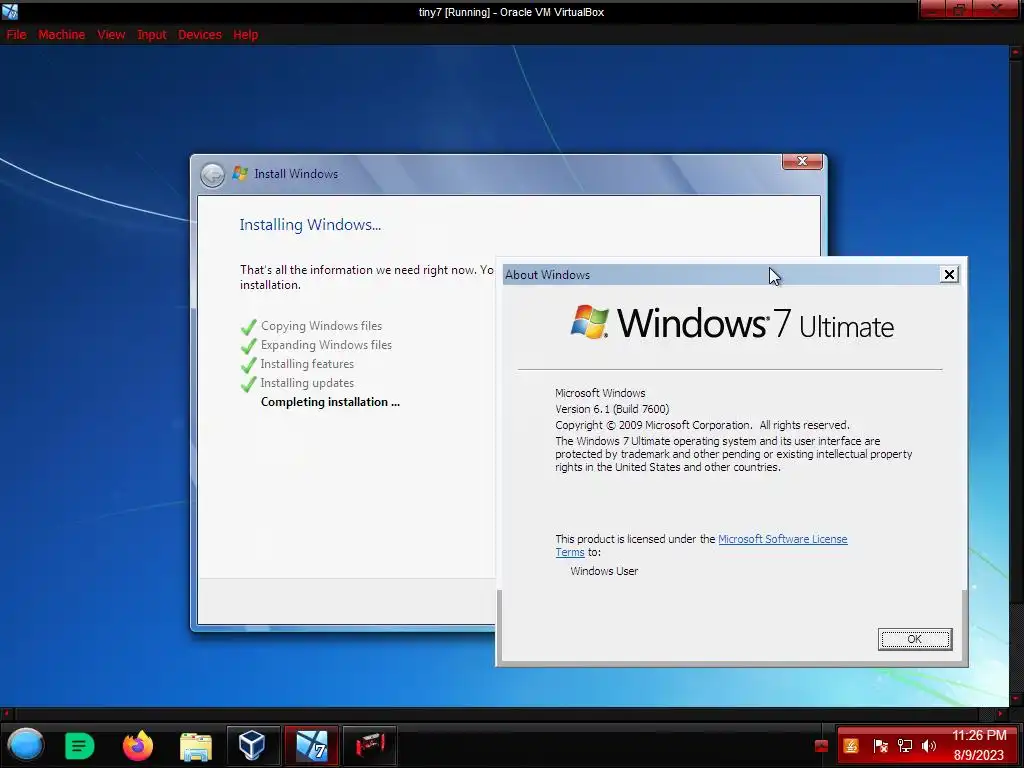Launch Firefox from the taskbar
The image size is (1024, 768).
tap(138, 746)
